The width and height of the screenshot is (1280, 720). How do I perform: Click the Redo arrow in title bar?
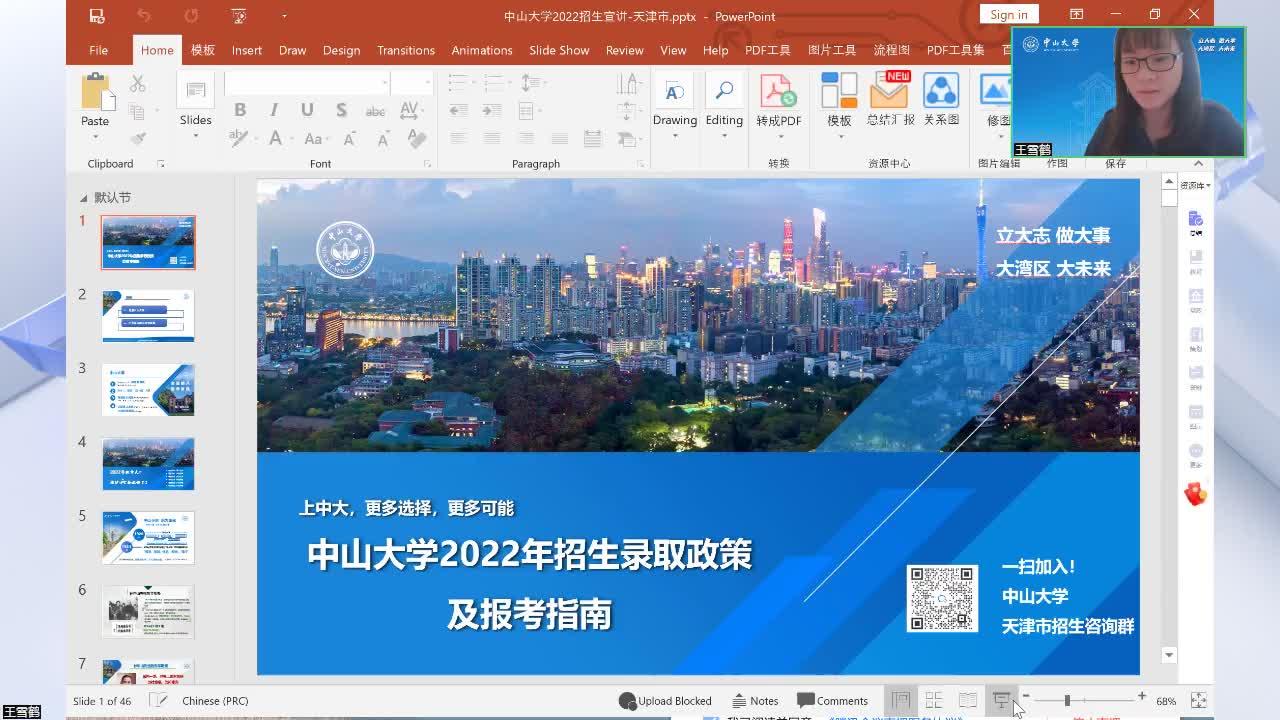(x=191, y=15)
